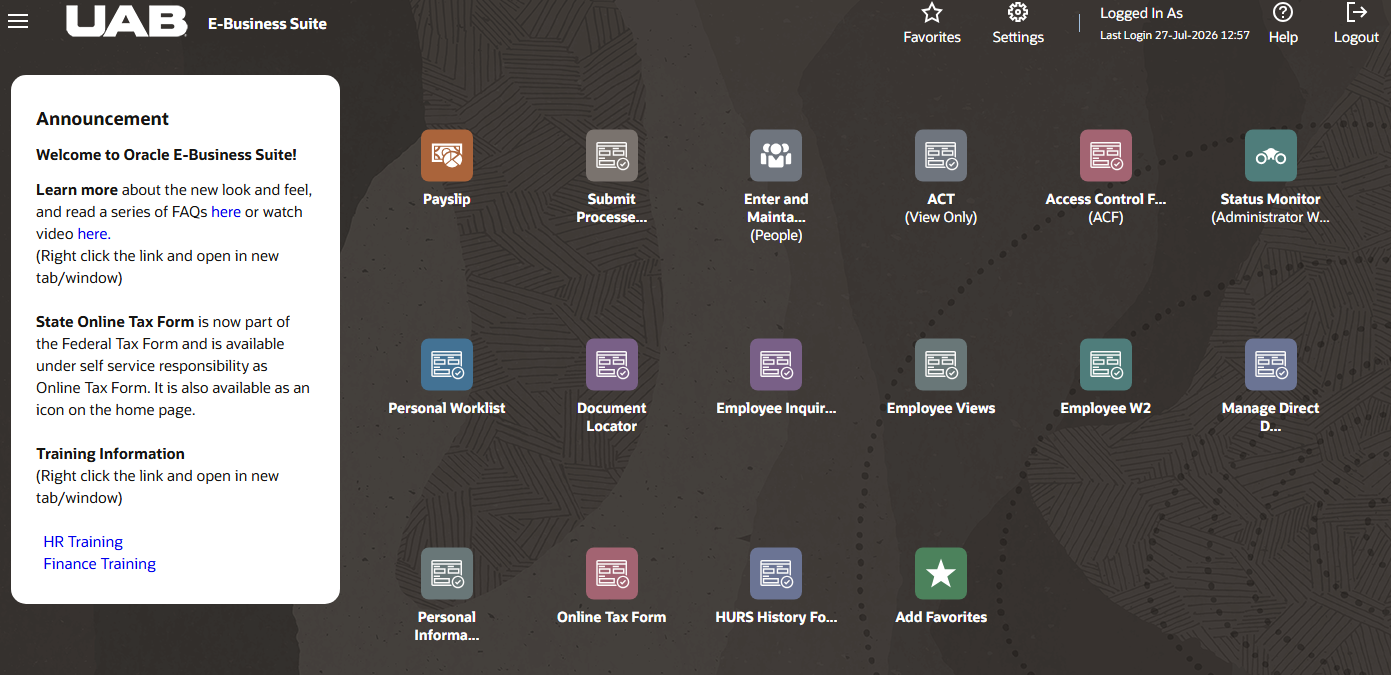Open the Employee Inquiry tile icon
1391x675 pixels.
coord(776,365)
